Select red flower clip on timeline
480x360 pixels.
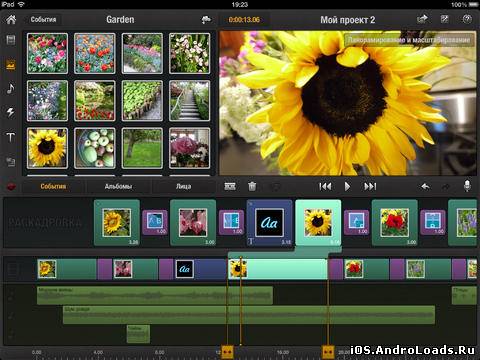(x=366, y=269)
